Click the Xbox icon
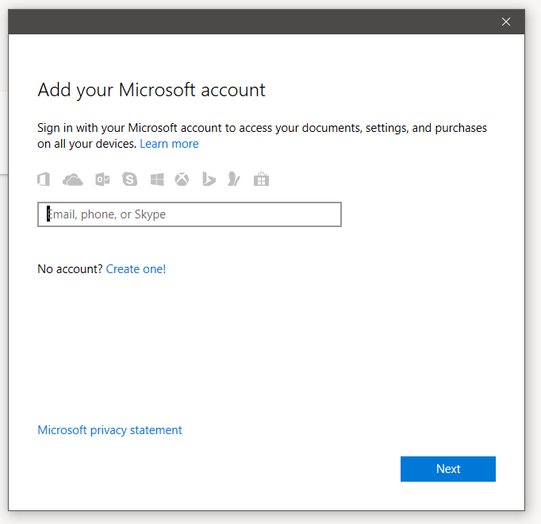Image resolution: width=541 pixels, height=524 pixels. tap(182, 179)
